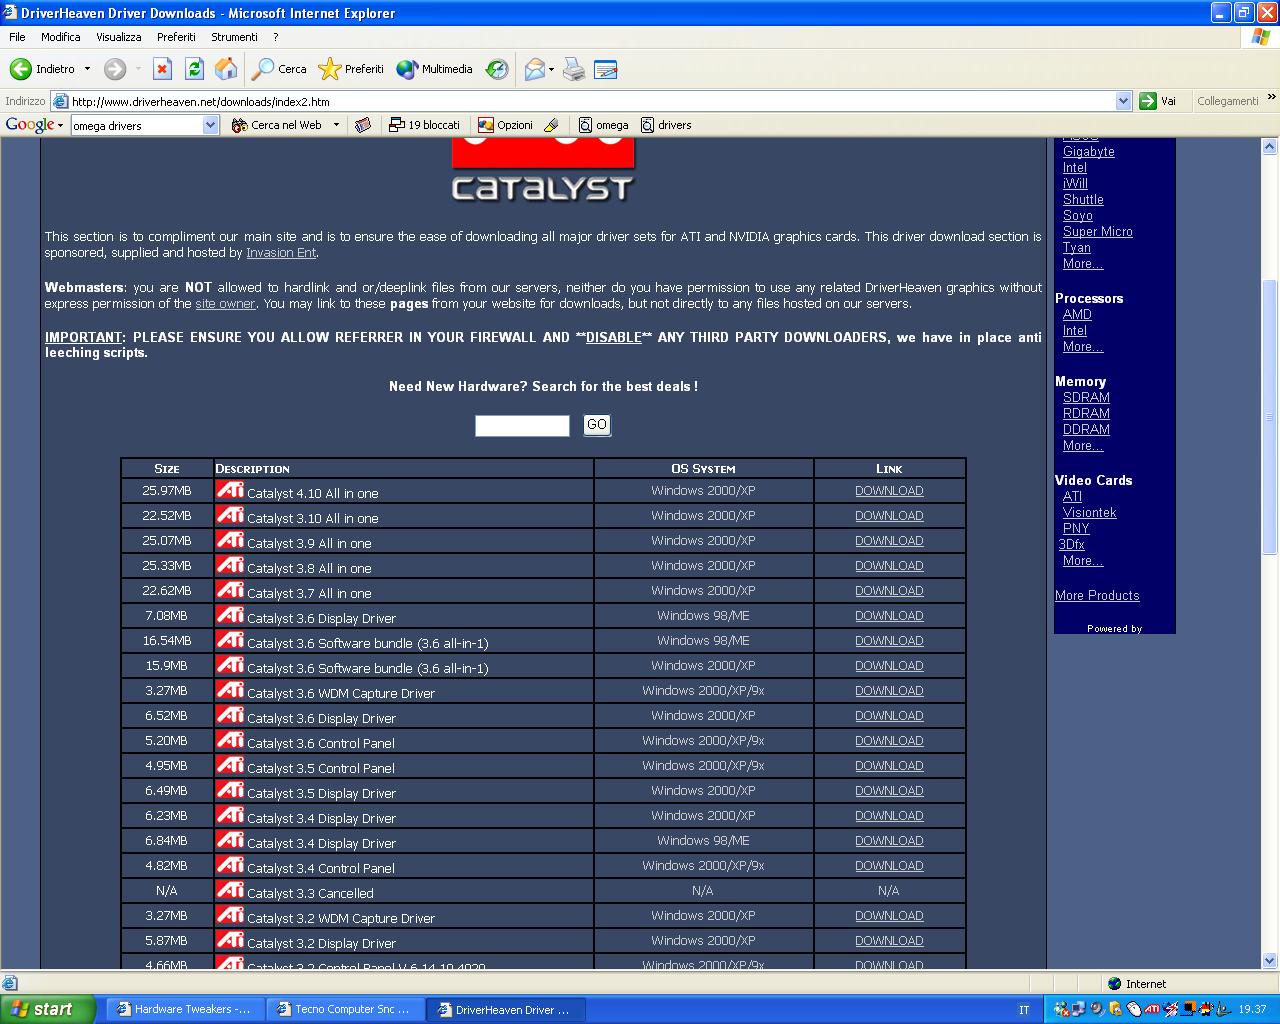Click the GO search button
This screenshot has width=1280, height=1024.
(x=597, y=425)
